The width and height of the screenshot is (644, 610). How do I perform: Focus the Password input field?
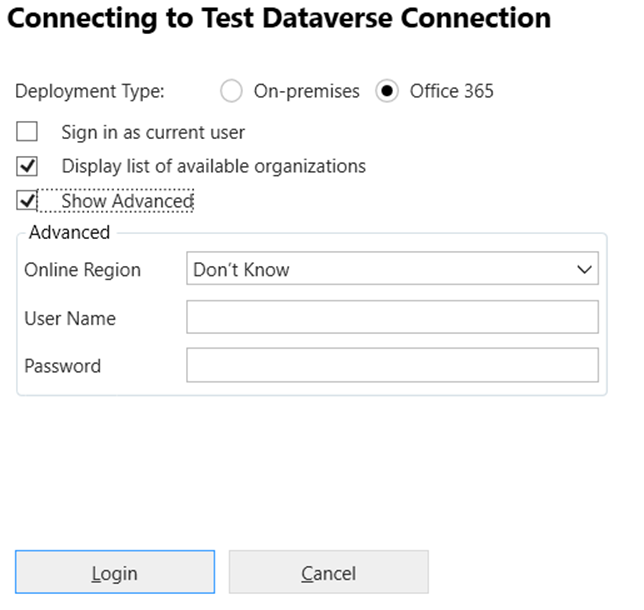(x=391, y=365)
